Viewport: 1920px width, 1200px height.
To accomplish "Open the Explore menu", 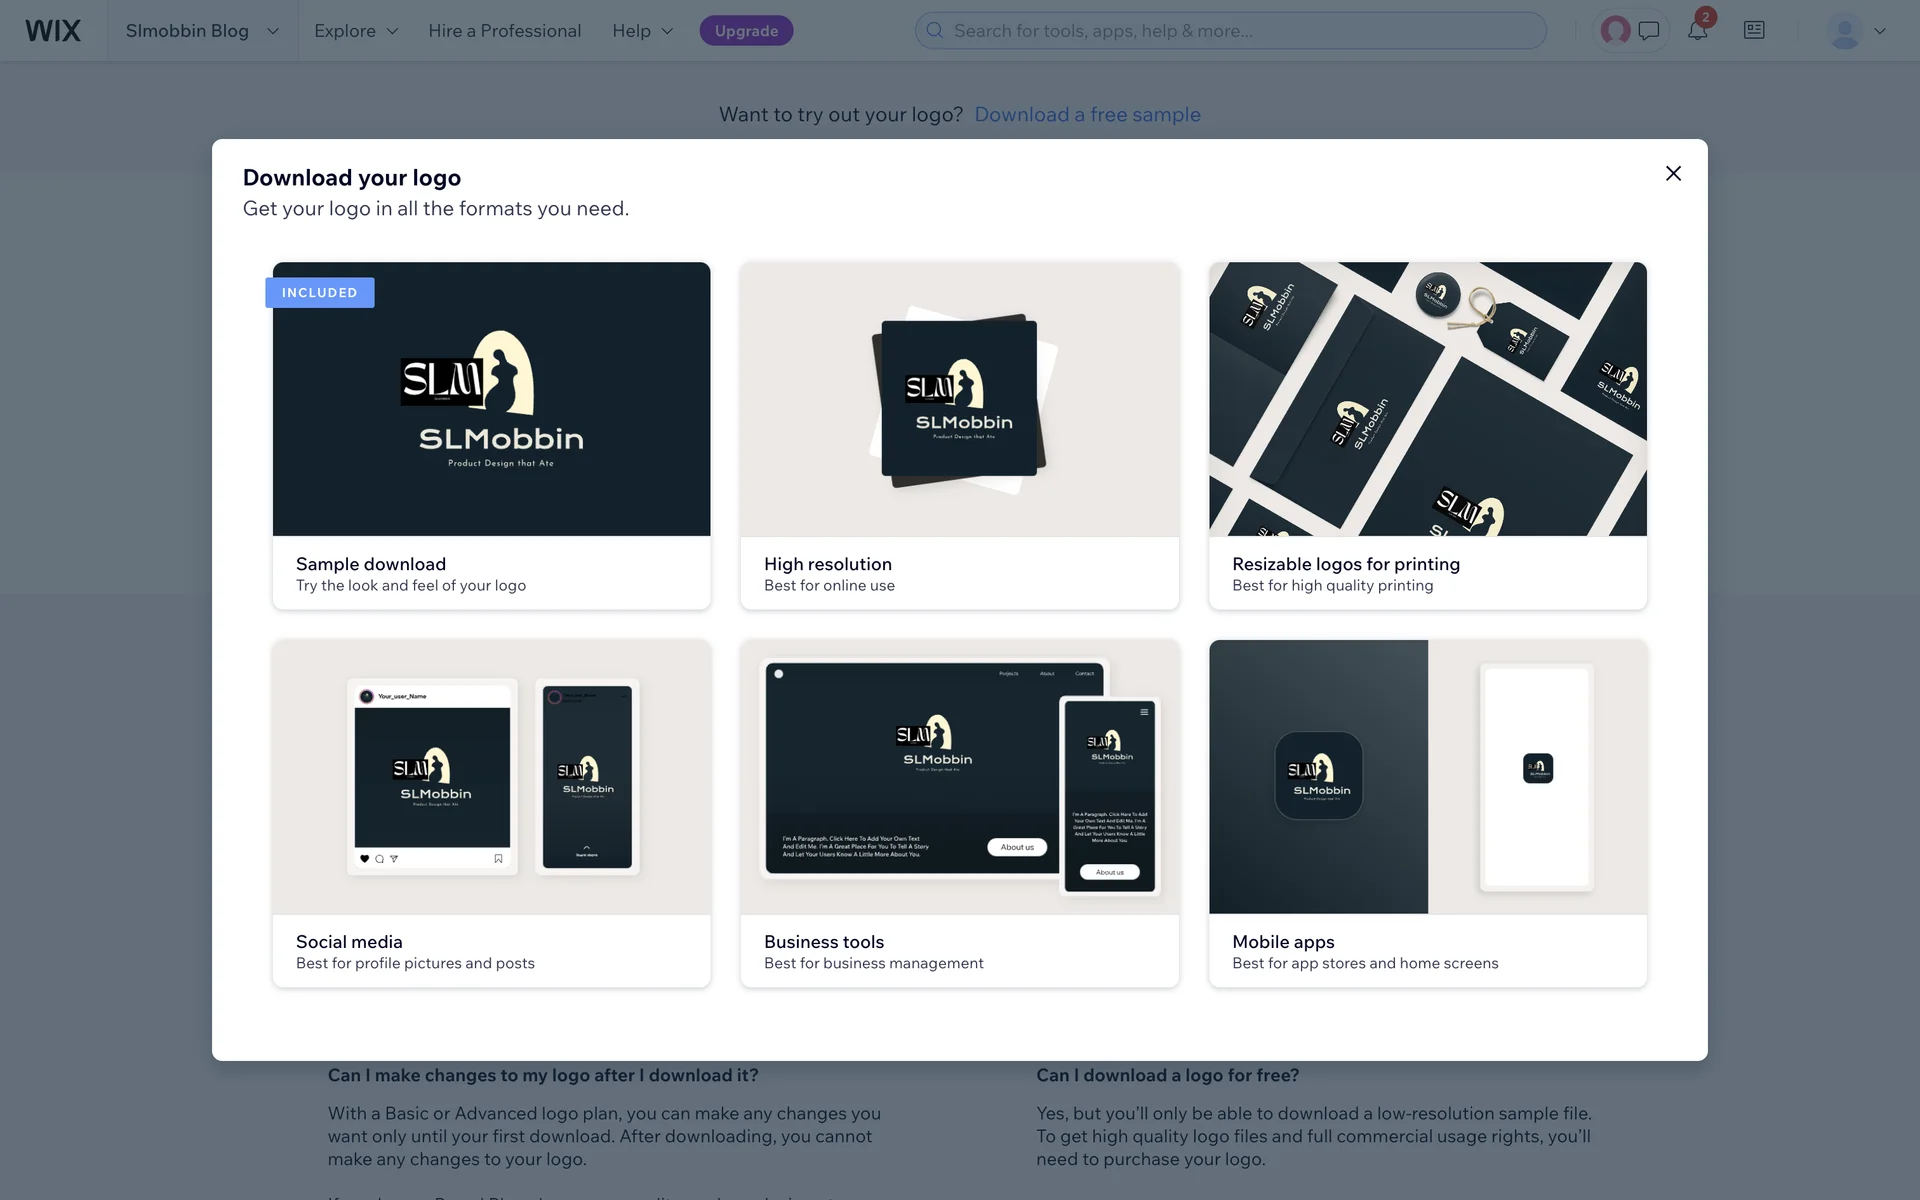I will coord(356,31).
